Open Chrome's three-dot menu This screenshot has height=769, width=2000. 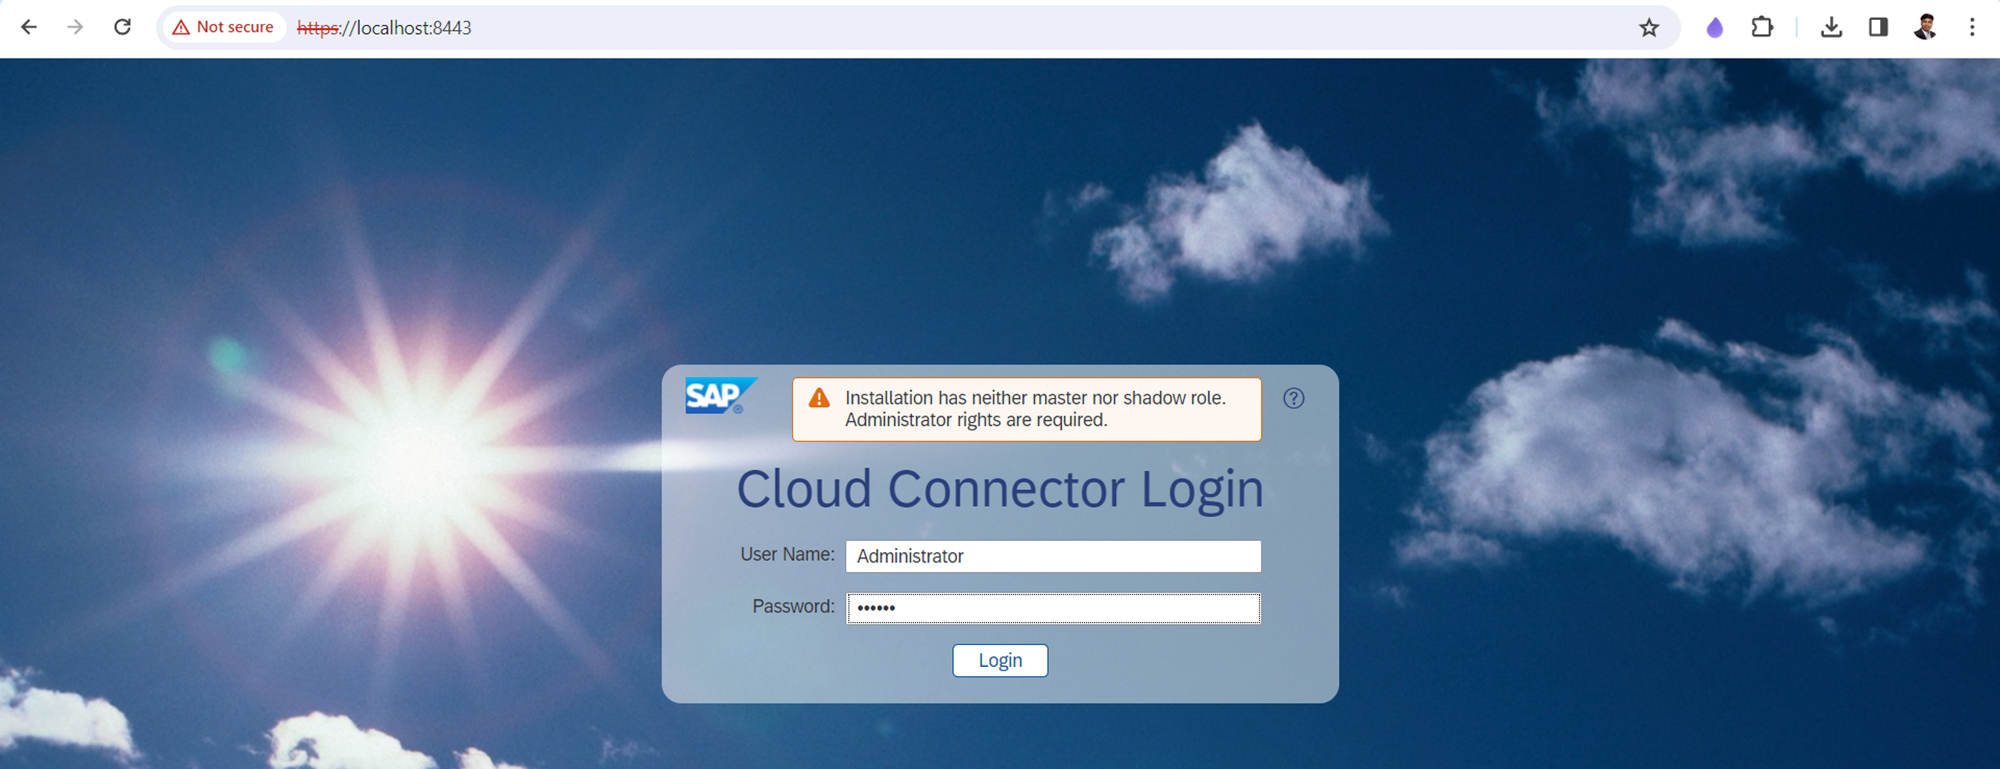[x=1972, y=27]
